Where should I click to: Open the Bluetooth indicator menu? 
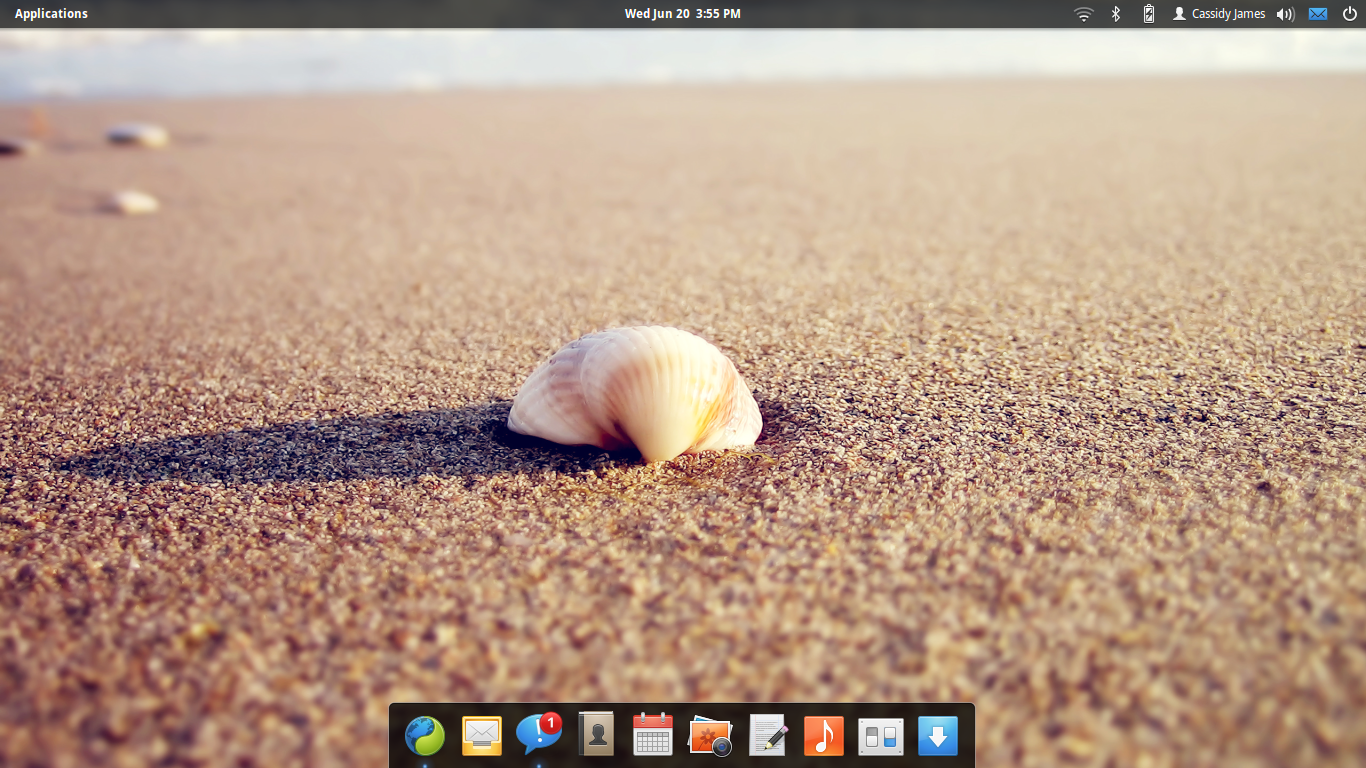pos(1116,14)
